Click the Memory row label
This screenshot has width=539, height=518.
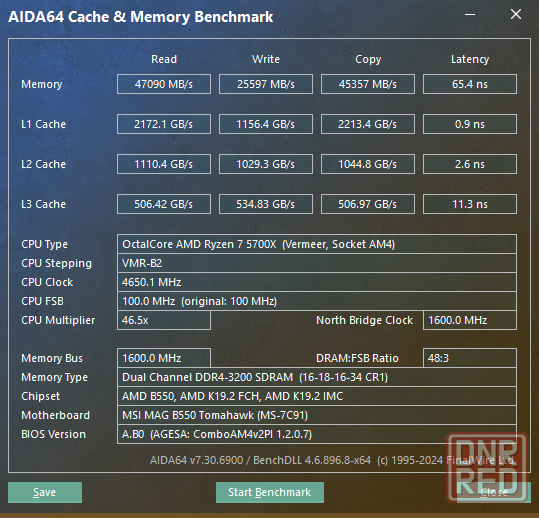click(x=42, y=84)
